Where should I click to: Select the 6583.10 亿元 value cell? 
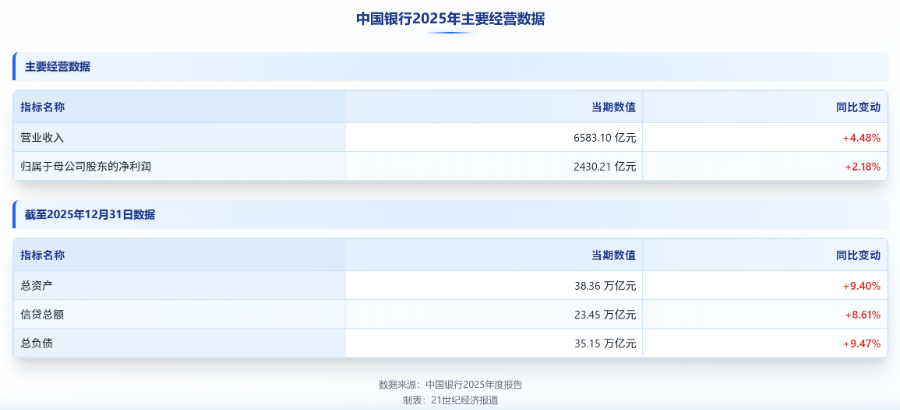click(602, 137)
